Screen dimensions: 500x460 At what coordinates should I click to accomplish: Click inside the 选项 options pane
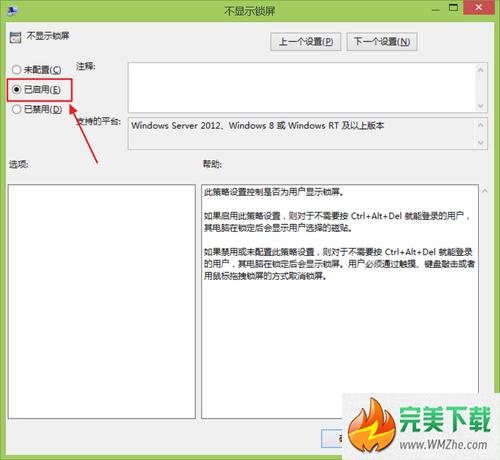tap(102, 301)
